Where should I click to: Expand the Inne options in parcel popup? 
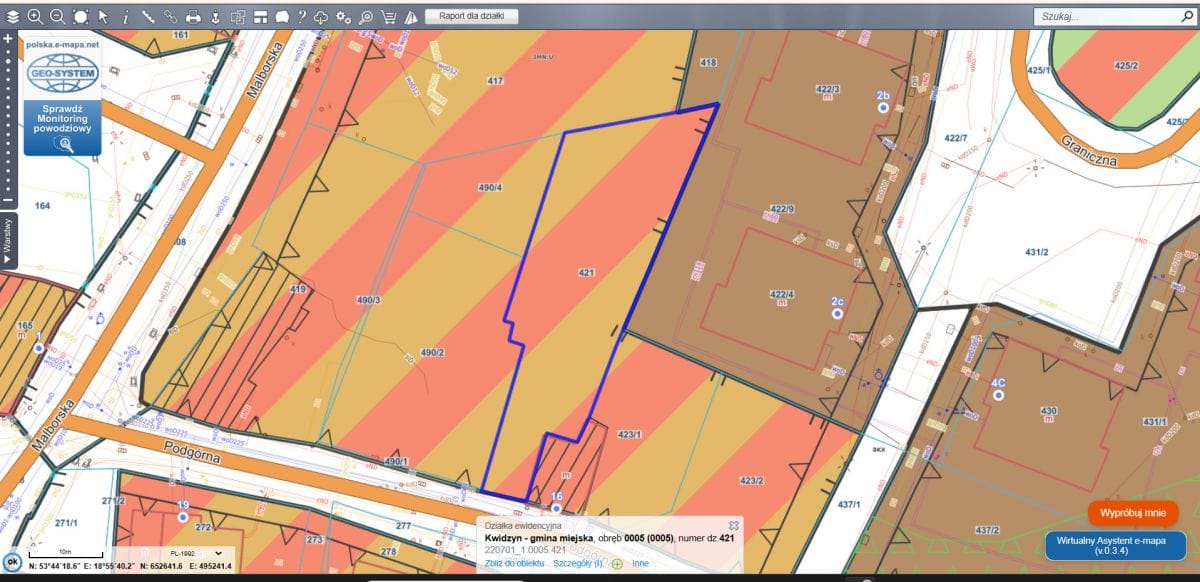639,563
